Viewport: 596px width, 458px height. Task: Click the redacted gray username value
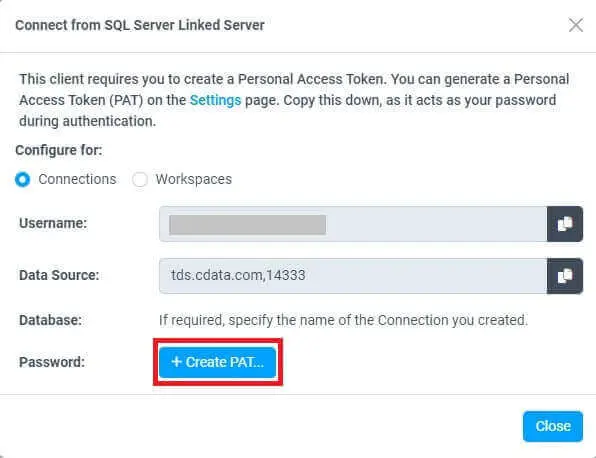click(247, 225)
